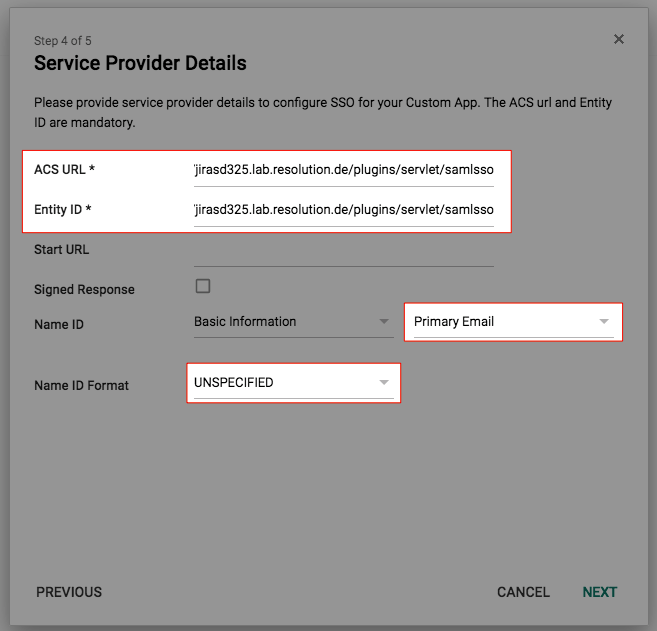The height and width of the screenshot is (631, 657).
Task: Click the arrow beside Basic Information
Action: click(384, 322)
